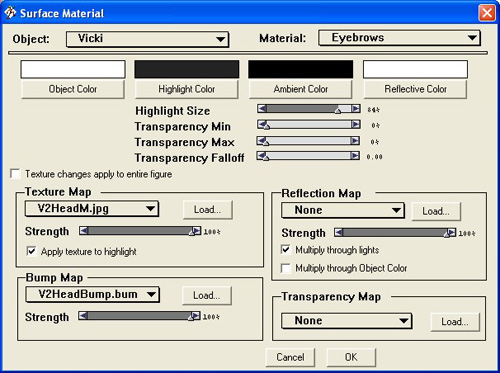This screenshot has width=500, height=373.
Task: Click the Transparency Max slider right arrow
Action: pos(355,140)
